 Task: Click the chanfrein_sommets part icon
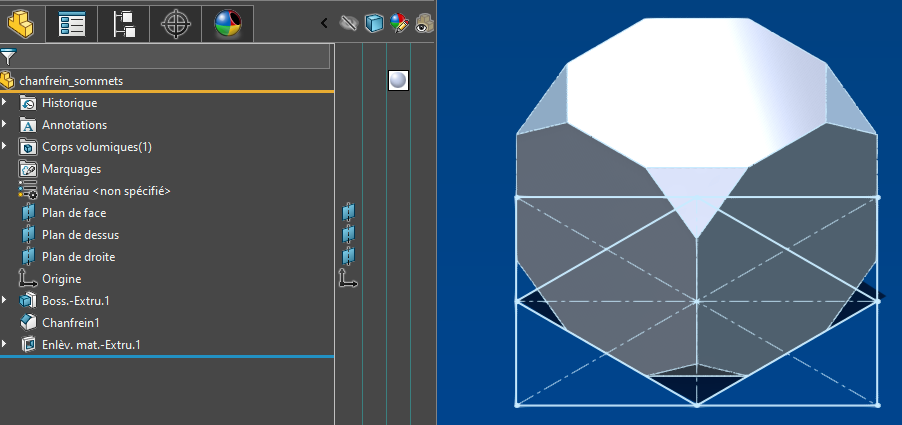point(7,81)
